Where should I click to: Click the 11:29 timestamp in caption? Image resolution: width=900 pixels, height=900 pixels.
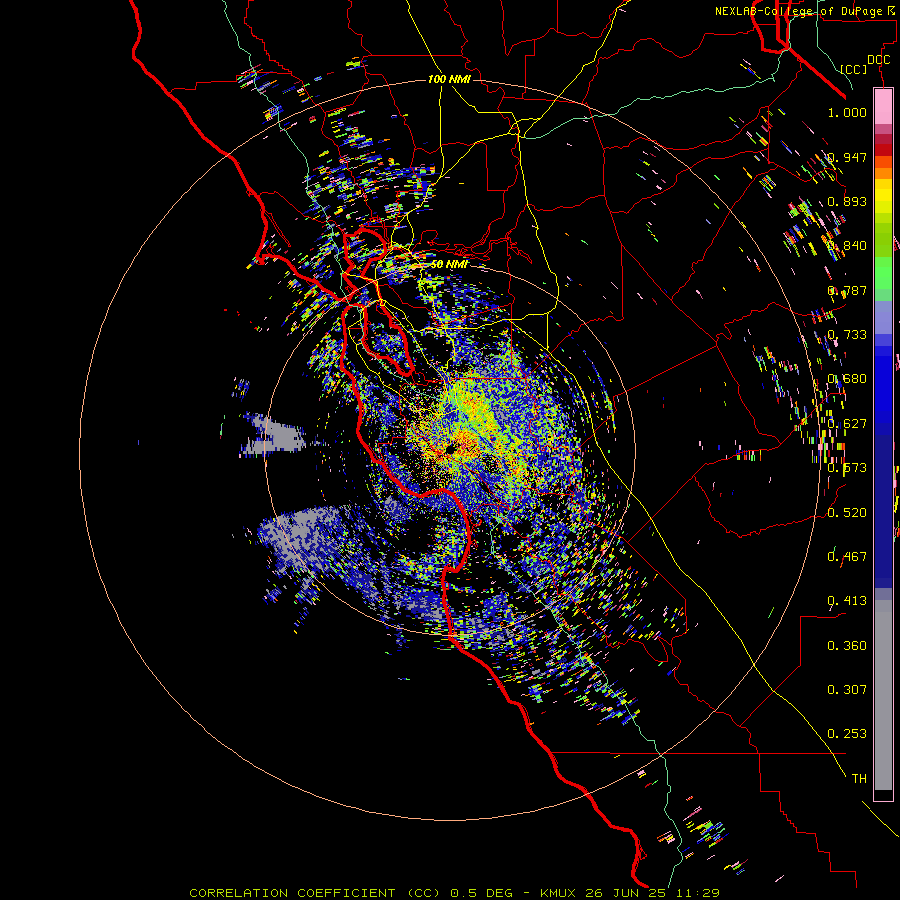pos(698,893)
